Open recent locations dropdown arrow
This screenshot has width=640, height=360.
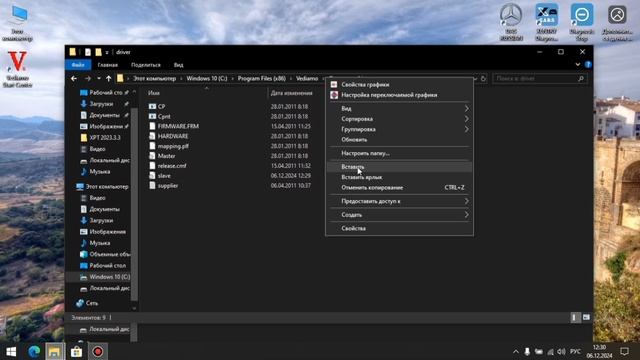tap(99, 78)
